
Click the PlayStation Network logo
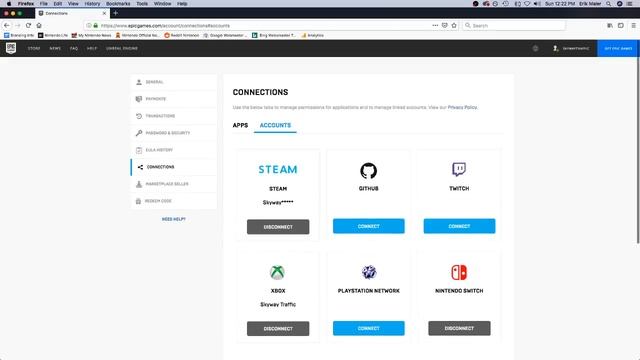369,272
